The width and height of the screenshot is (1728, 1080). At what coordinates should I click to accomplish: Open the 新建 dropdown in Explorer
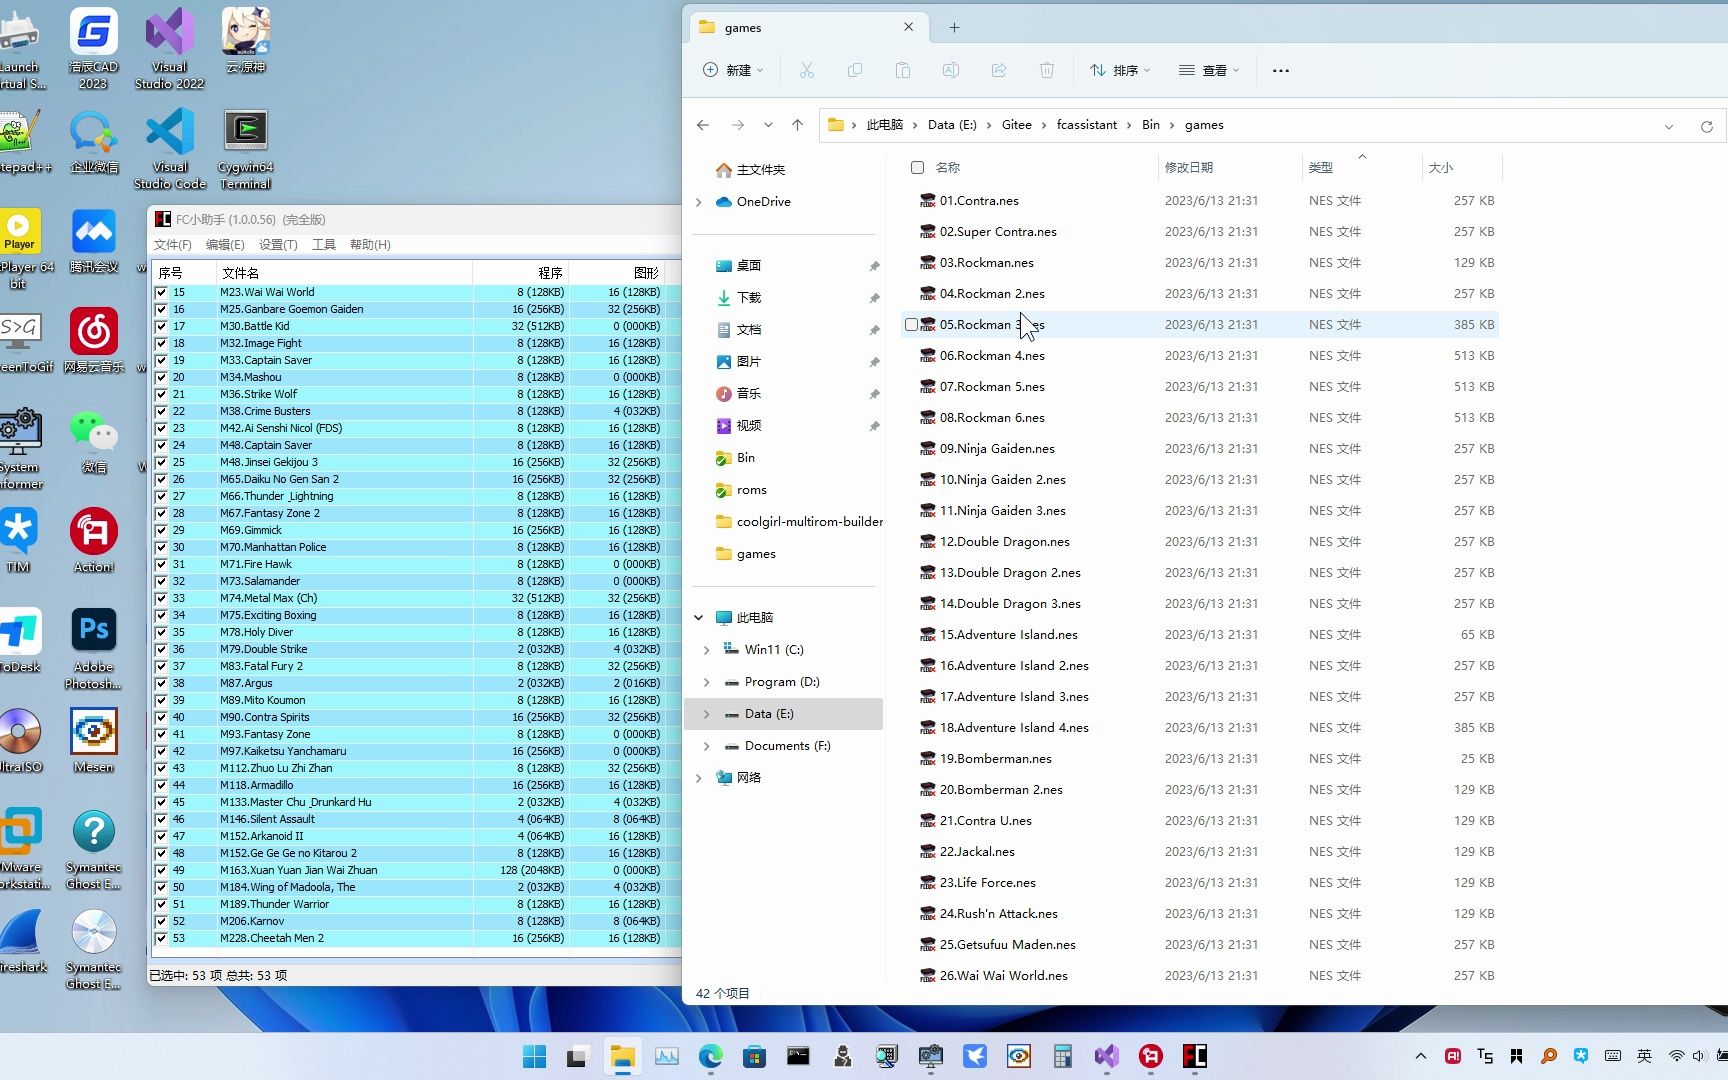(x=733, y=70)
